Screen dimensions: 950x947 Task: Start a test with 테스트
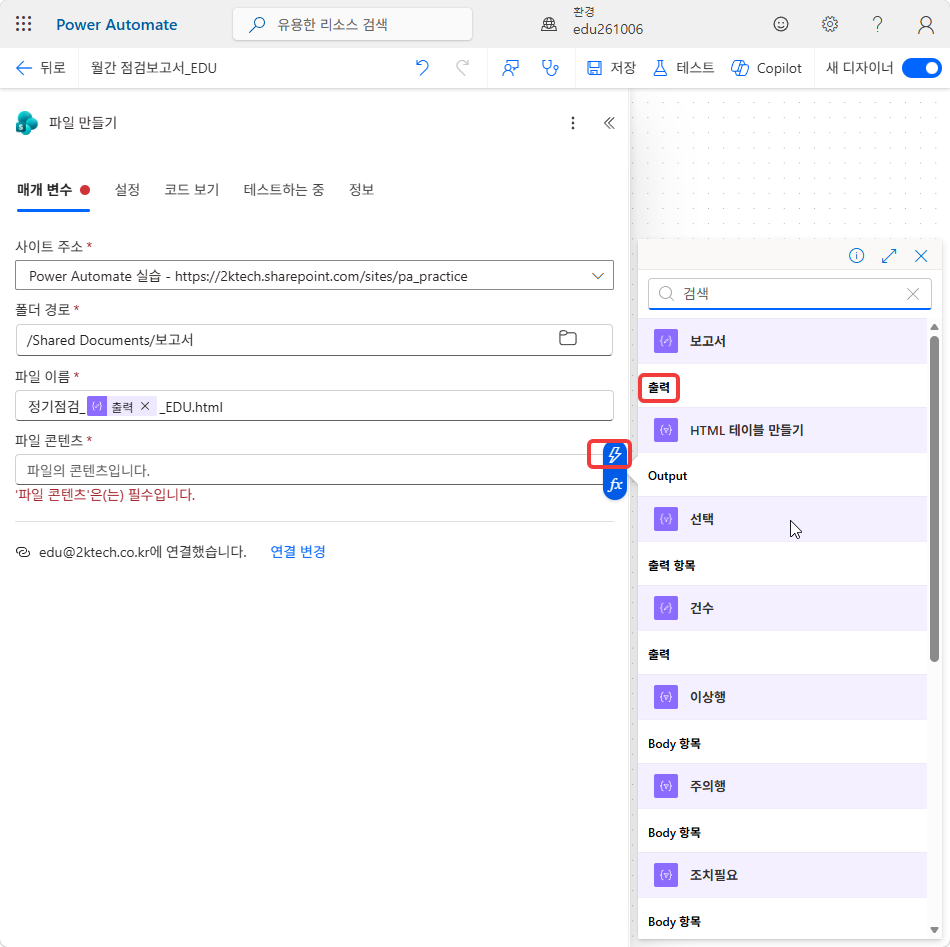tap(683, 68)
